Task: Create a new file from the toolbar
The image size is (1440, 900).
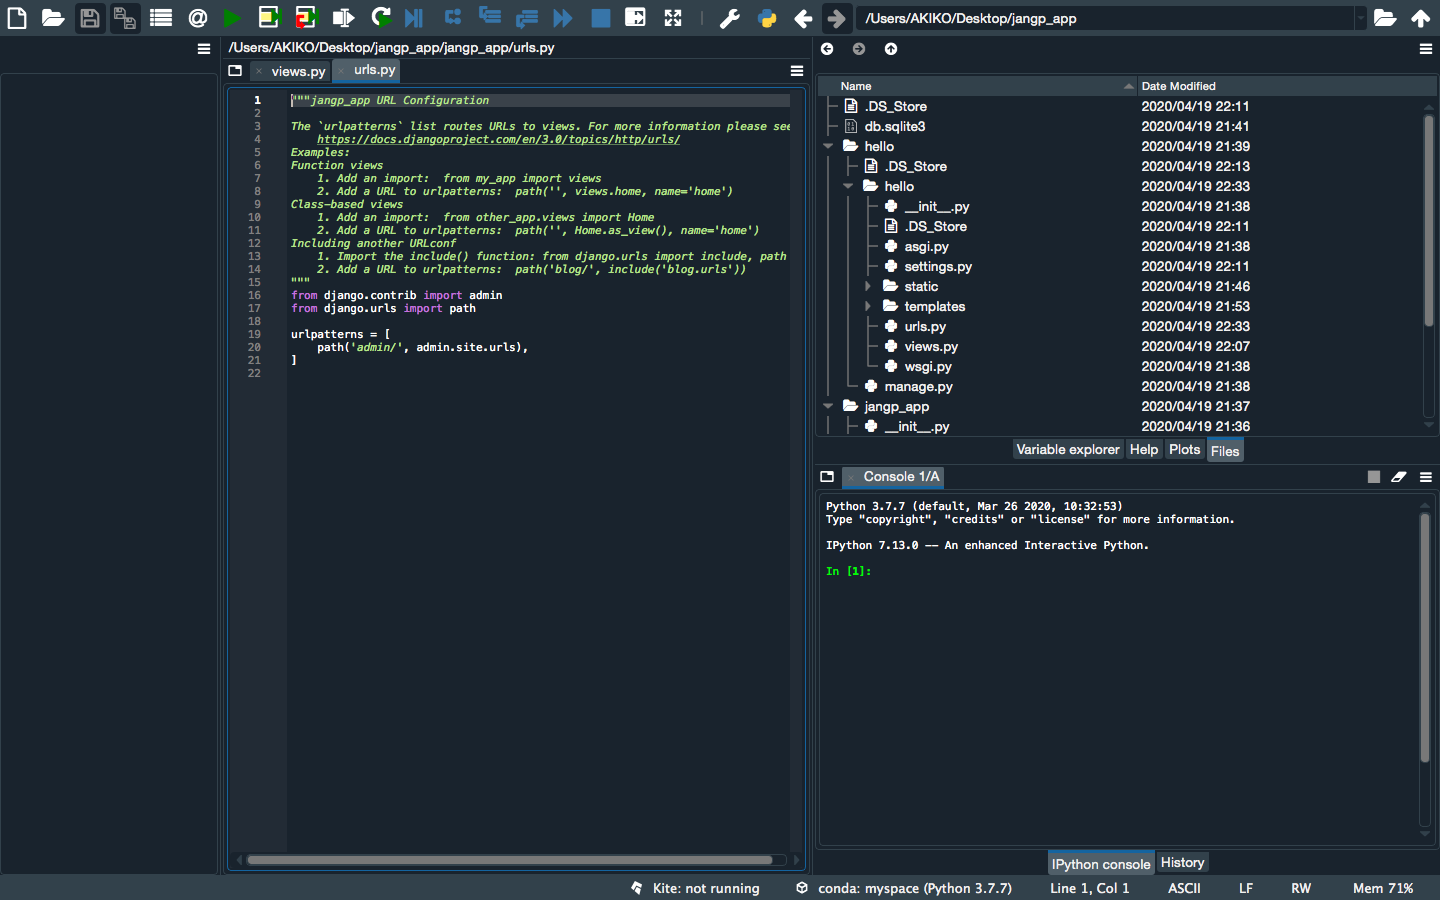Action: click(16, 17)
